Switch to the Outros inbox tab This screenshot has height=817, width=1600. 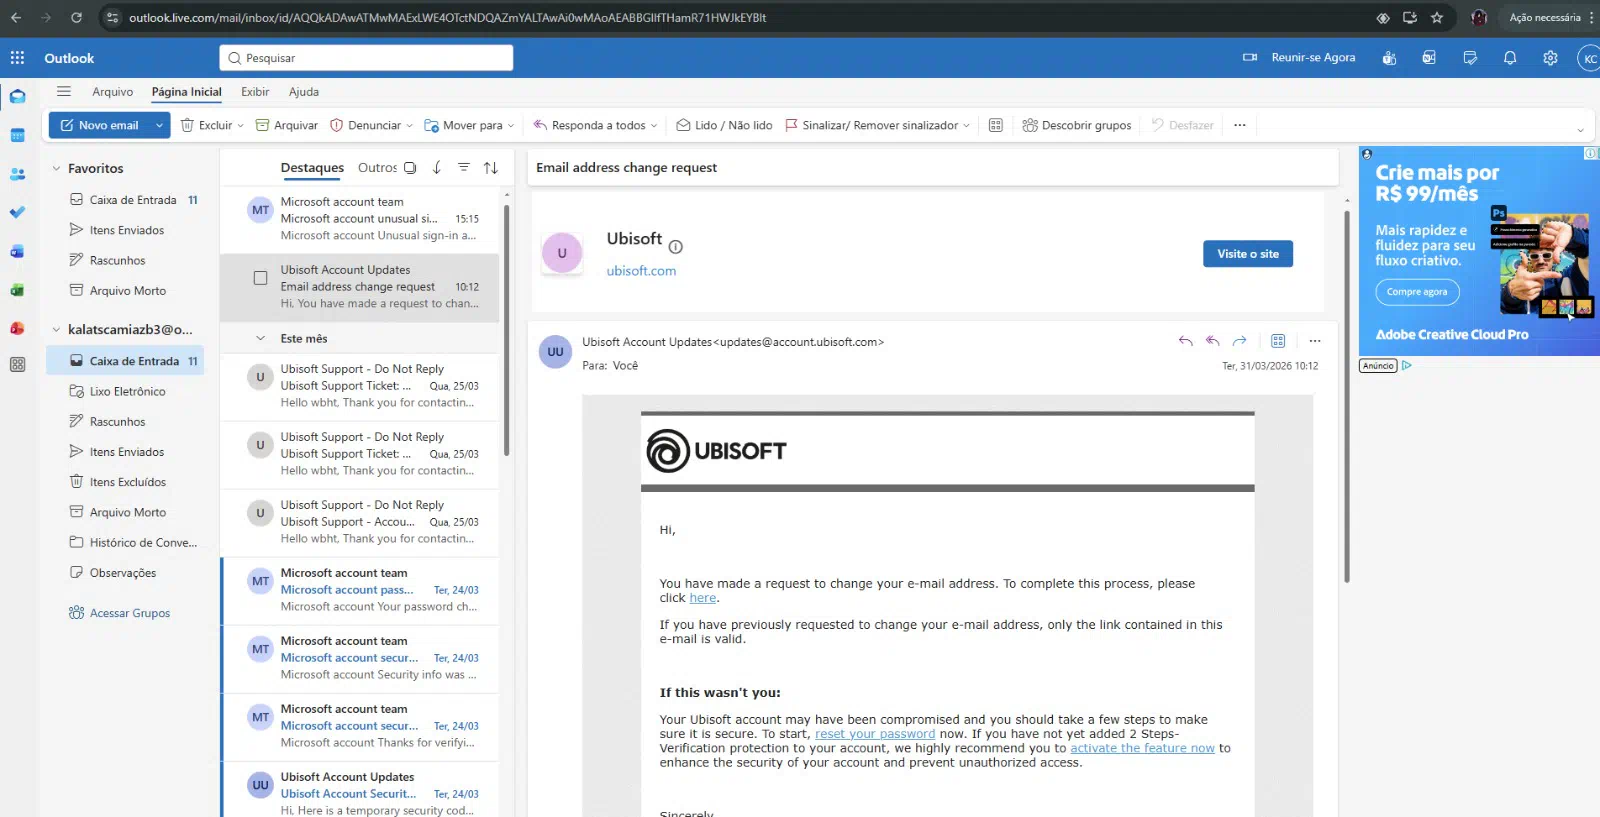(377, 168)
